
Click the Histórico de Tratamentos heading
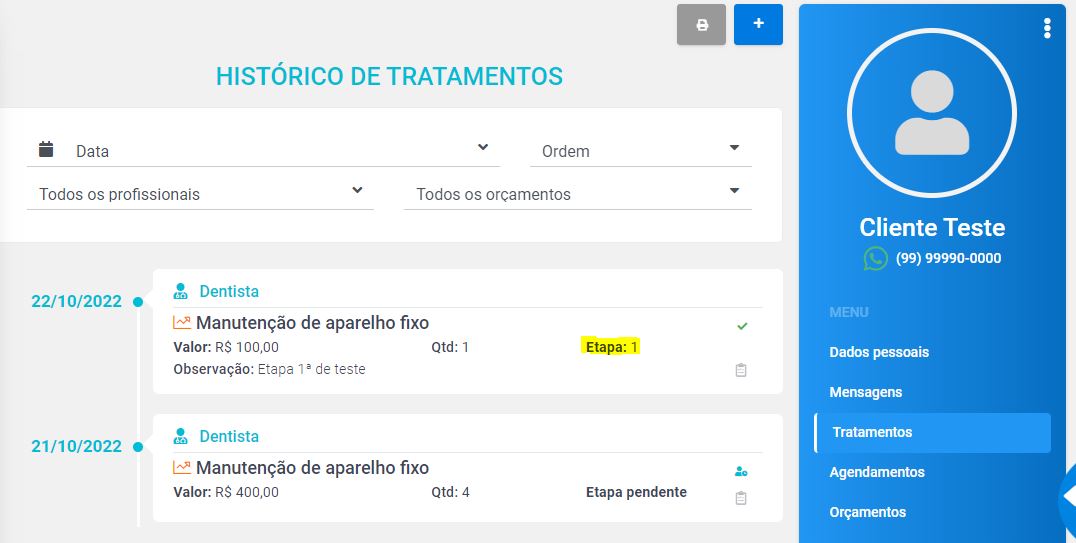click(x=389, y=76)
